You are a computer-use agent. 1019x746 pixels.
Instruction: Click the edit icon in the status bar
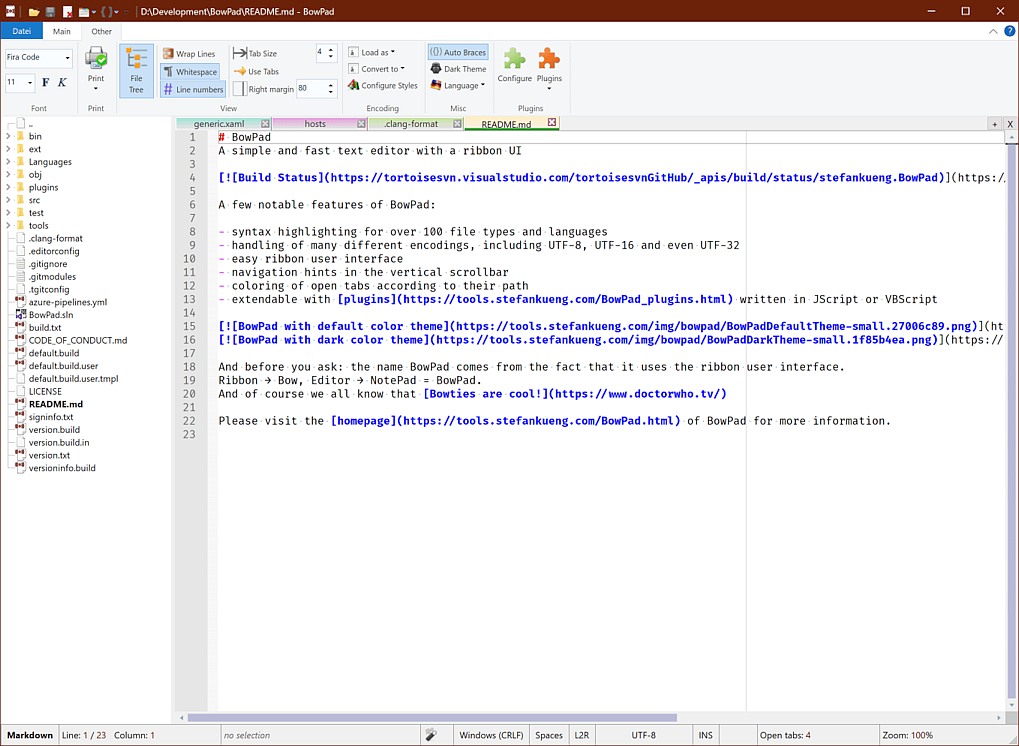(x=431, y=735)
